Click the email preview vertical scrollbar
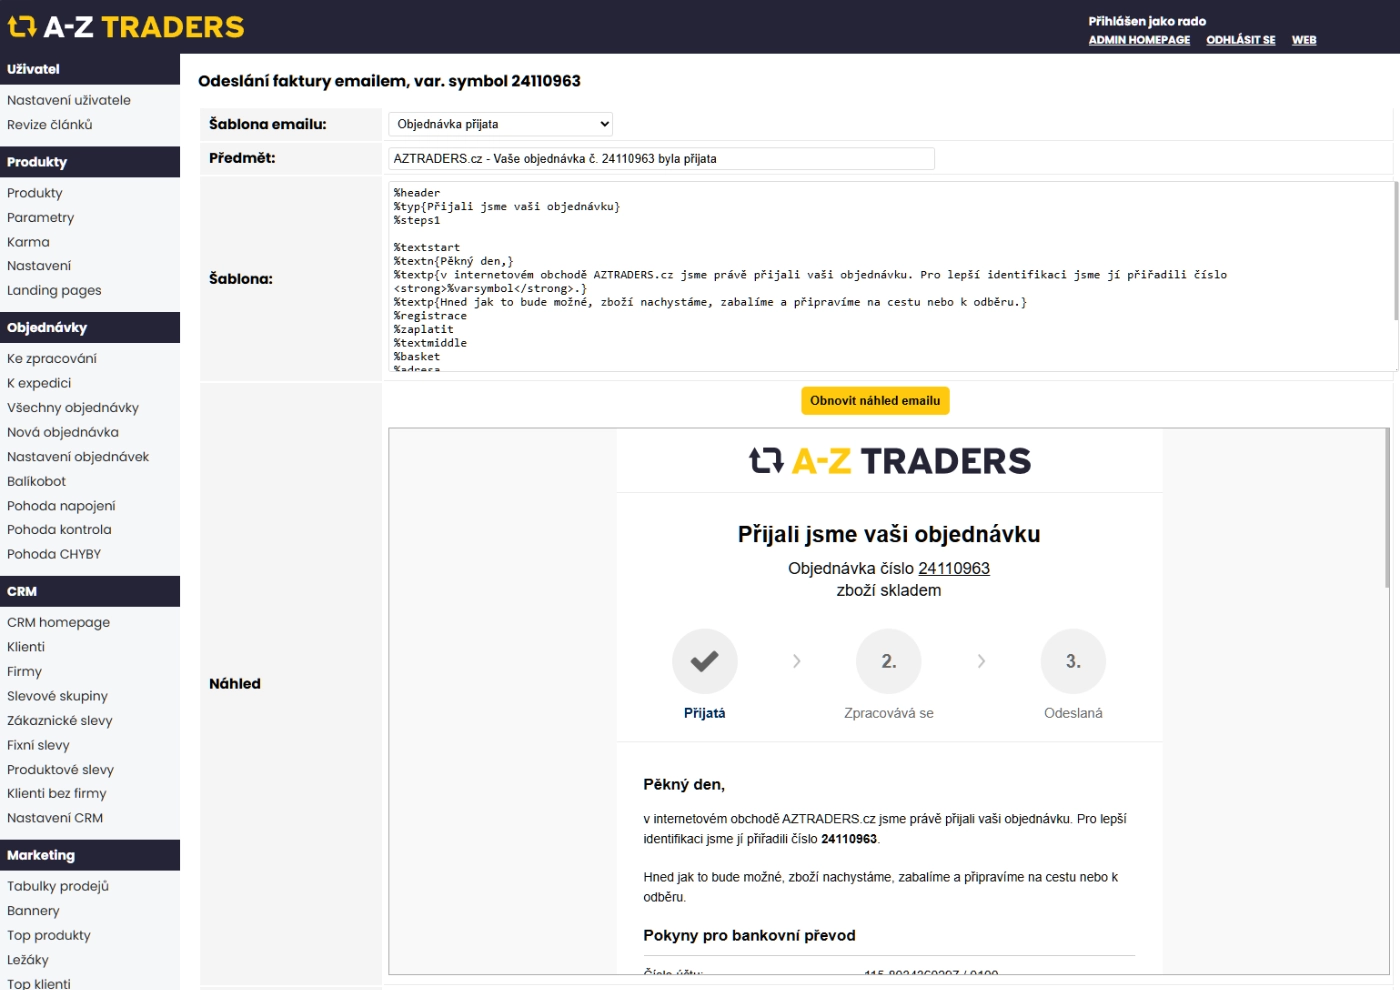 pos(1386,510)
